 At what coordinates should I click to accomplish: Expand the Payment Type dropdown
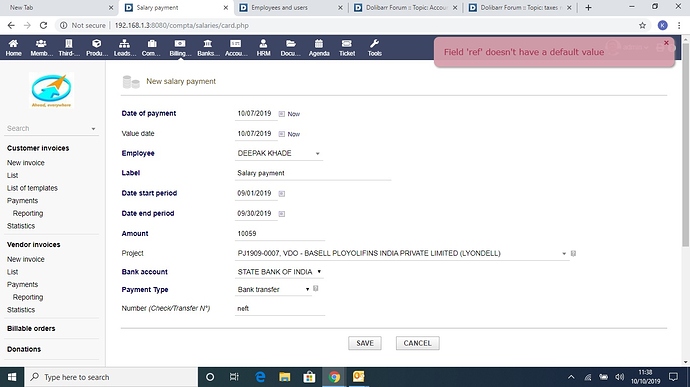click(273, 289)
